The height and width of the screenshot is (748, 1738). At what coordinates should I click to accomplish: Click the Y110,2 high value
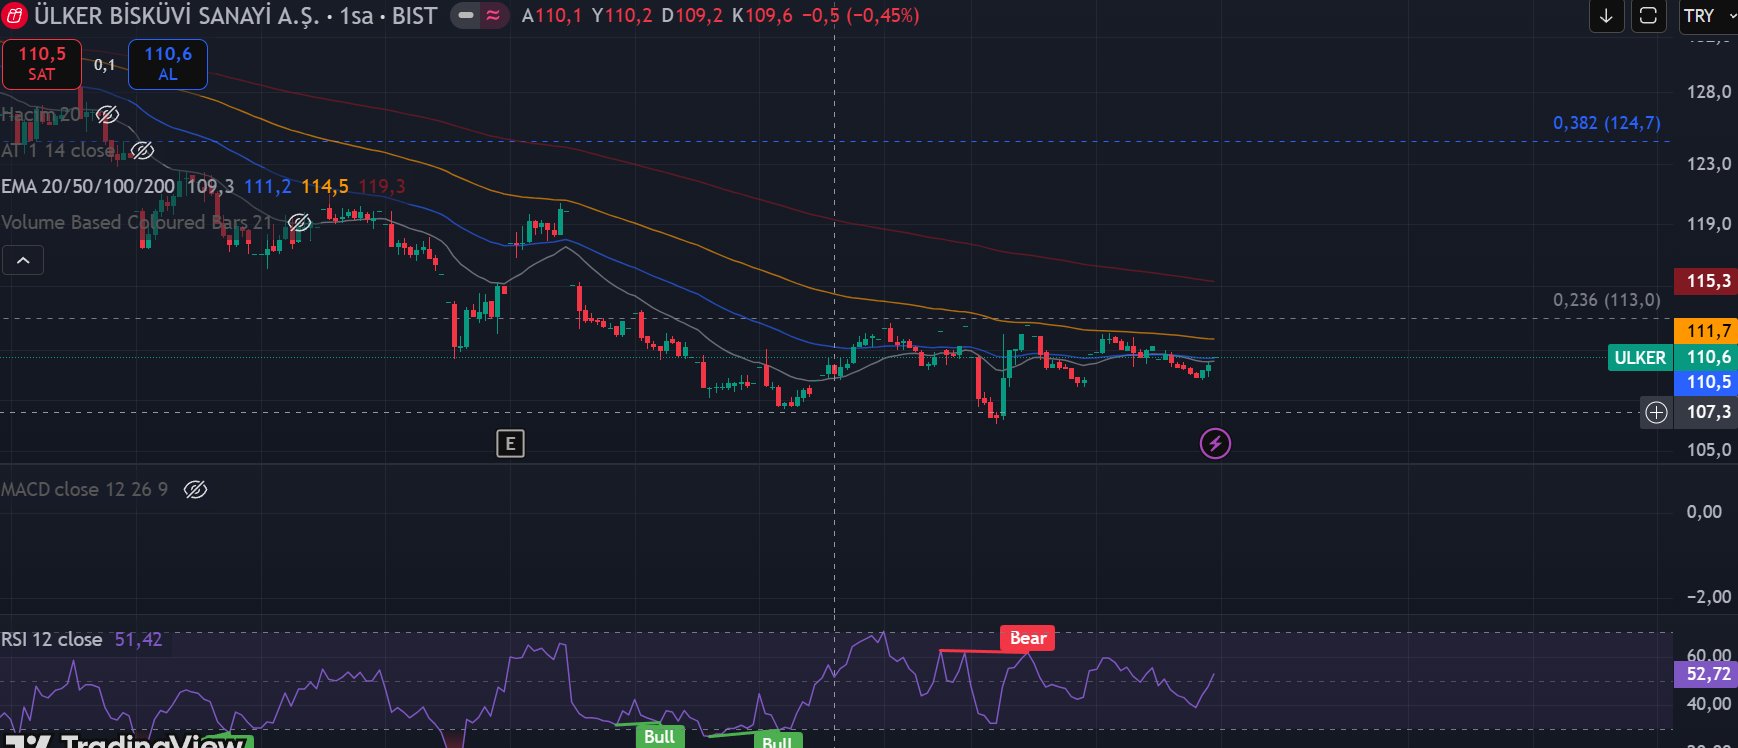click(x=622, y=16)
